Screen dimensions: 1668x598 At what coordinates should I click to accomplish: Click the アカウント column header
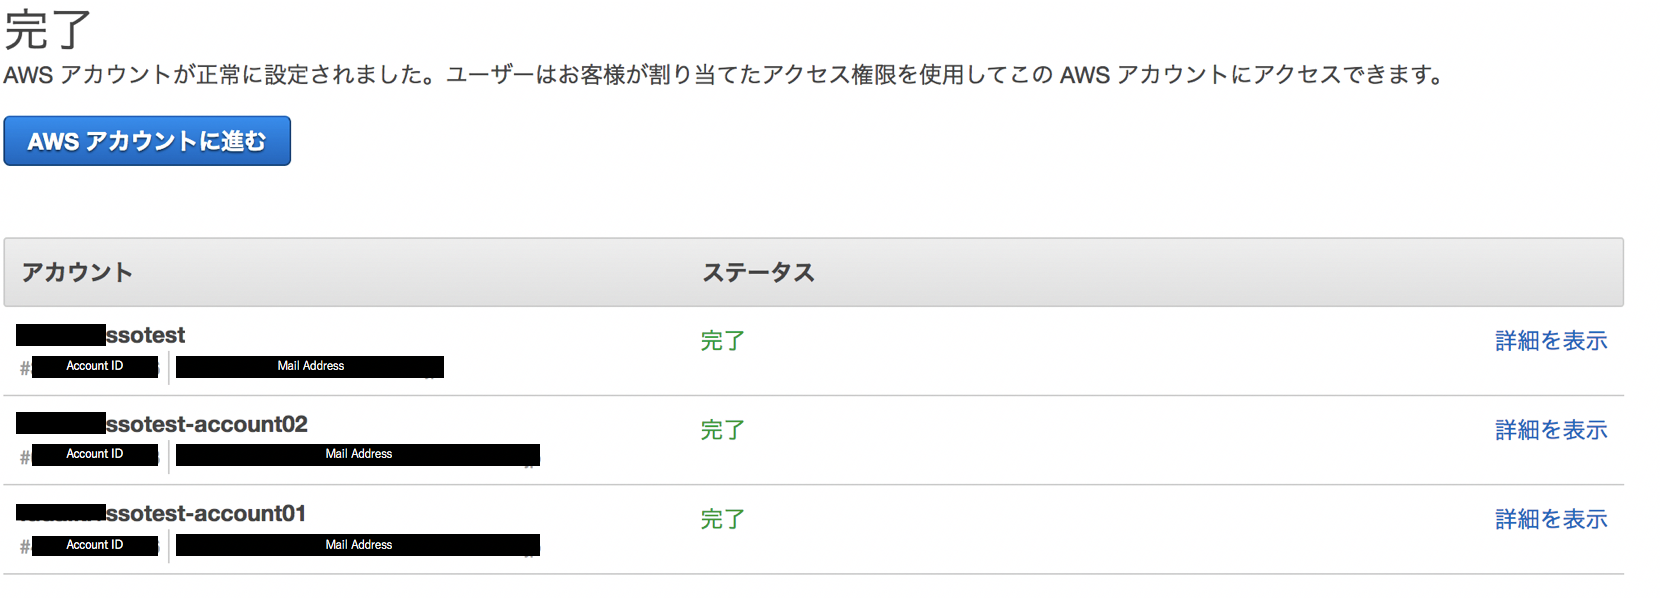point(77,272)
